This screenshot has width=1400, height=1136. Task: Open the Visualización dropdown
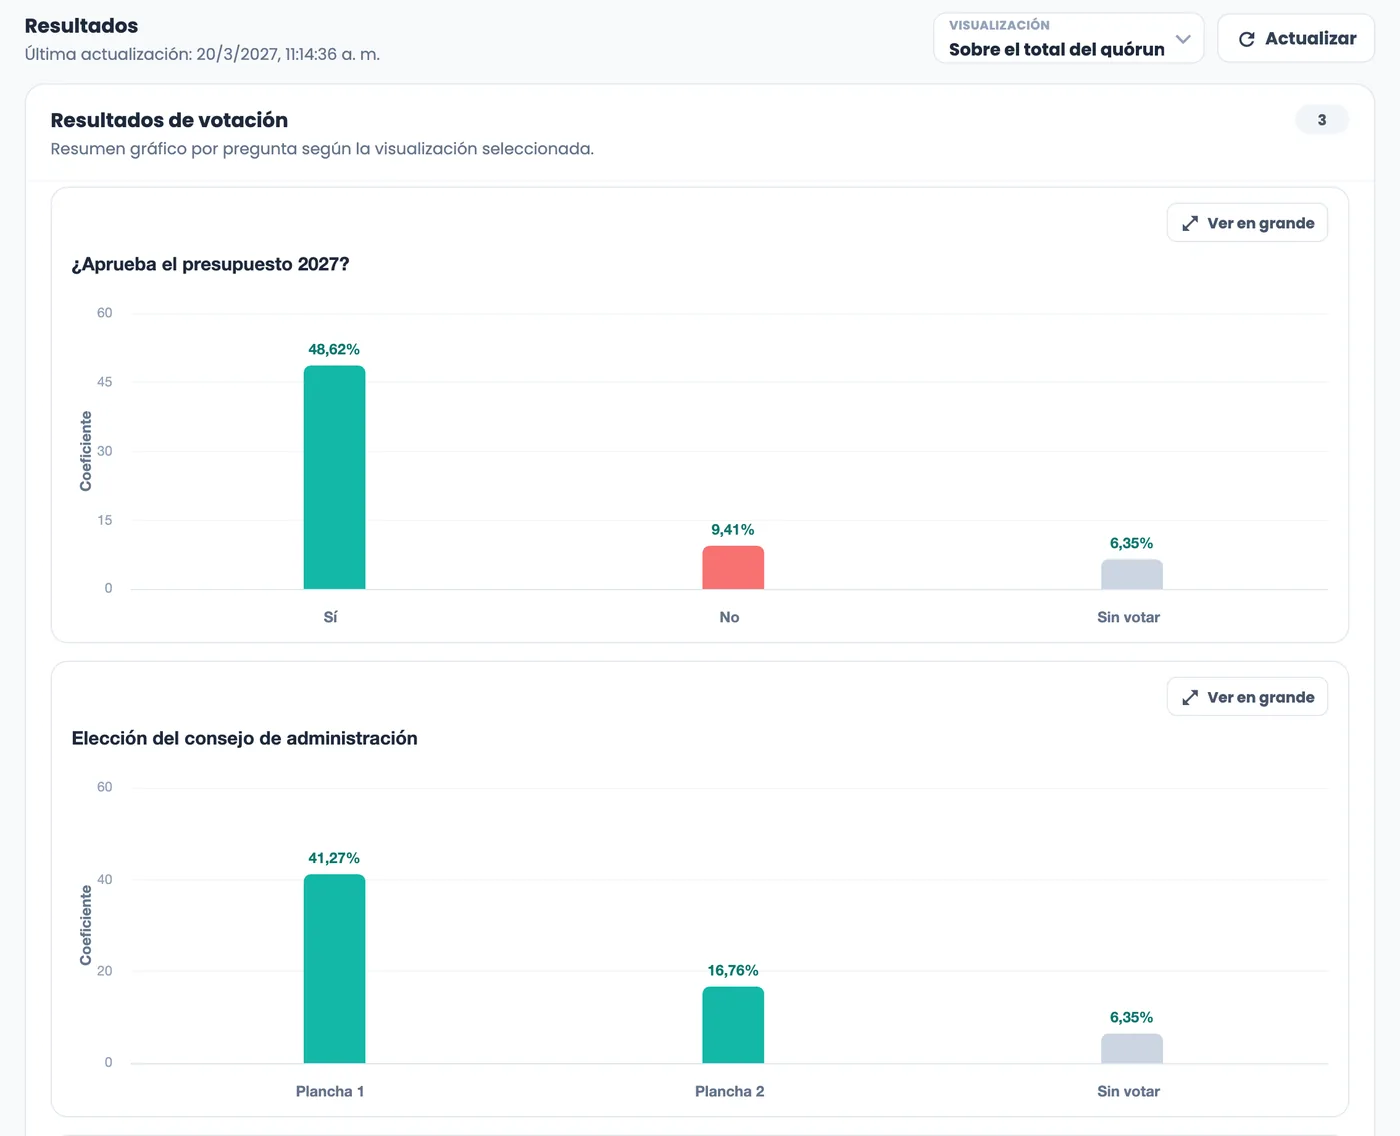pos(1068,39)
